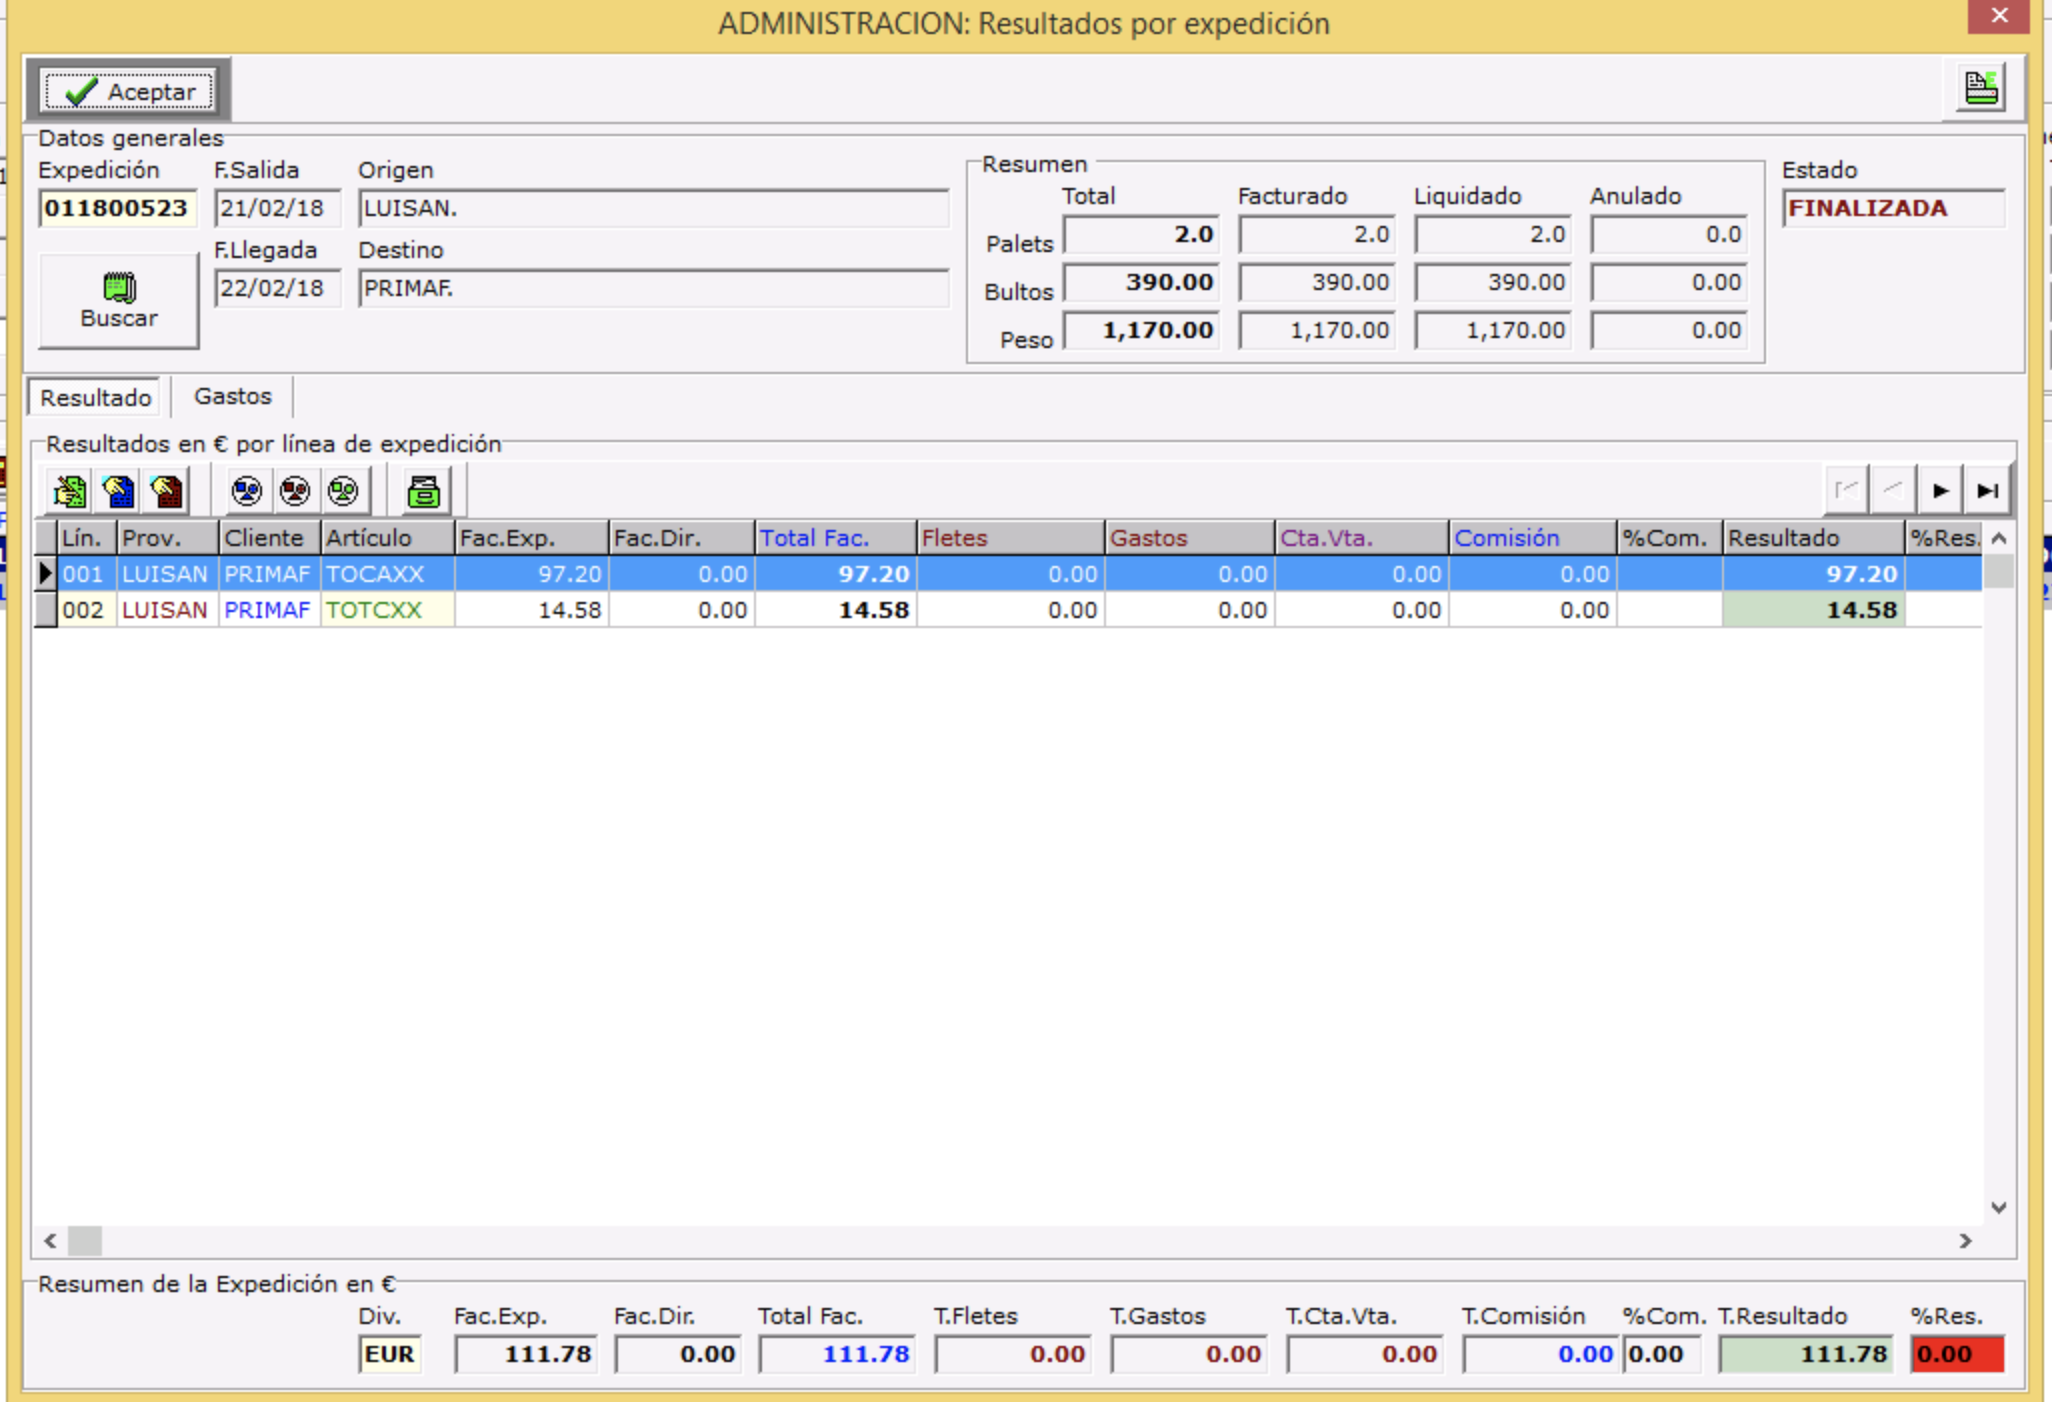Click the green file drawer icon
The image size is (2052, 1402).
point(424,491)
